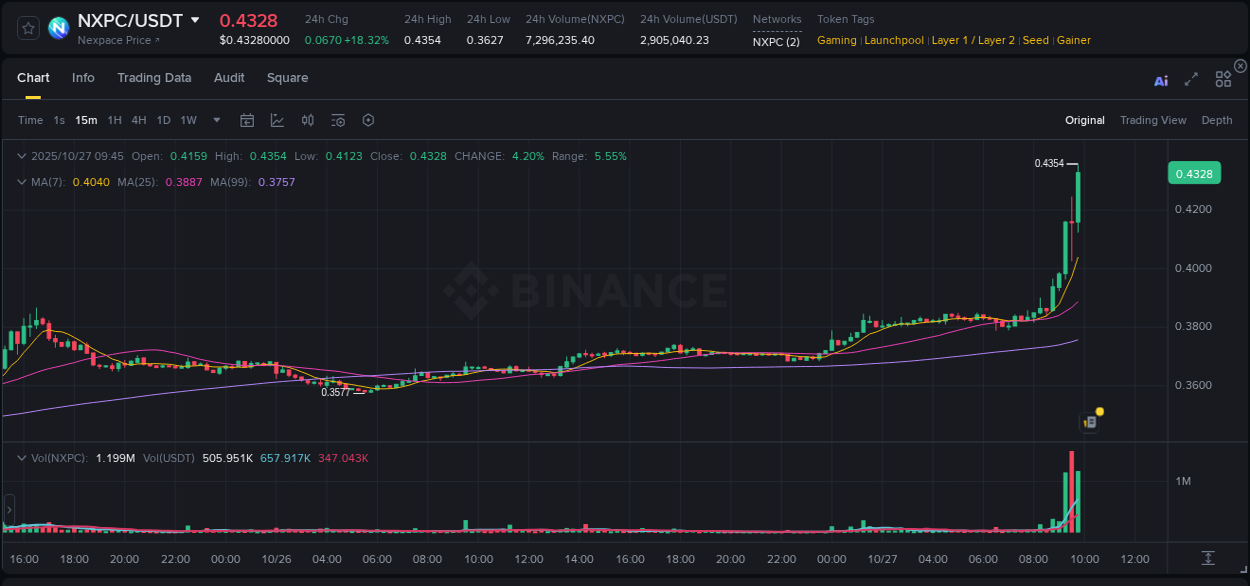The height and width of the screenshot is (586, 1250).
Task: Switch to the Trading Data tab
Action: [154, 77]
